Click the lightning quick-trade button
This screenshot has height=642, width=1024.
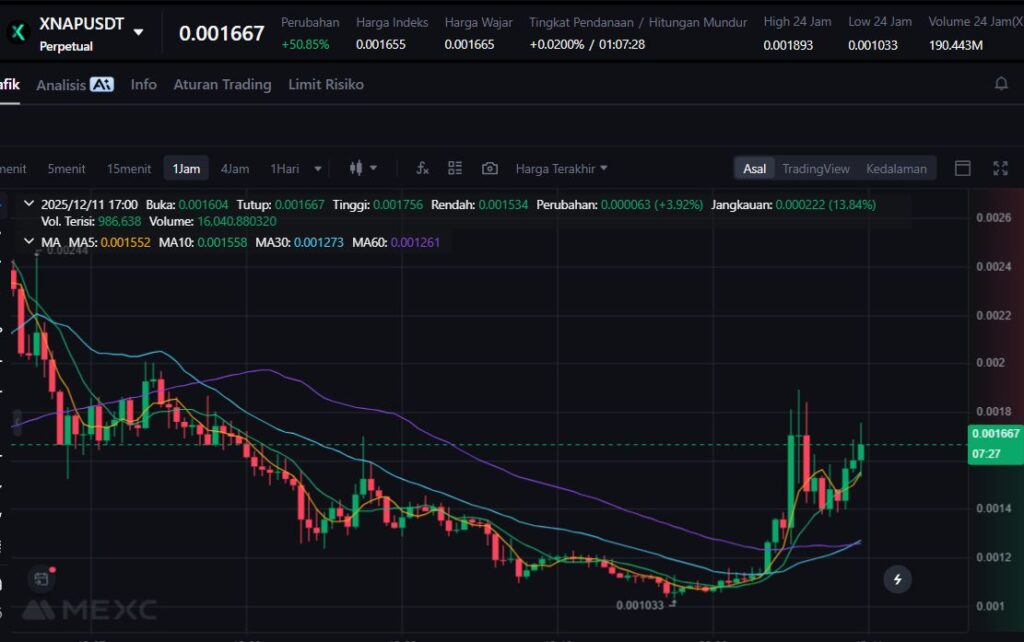(897, 578)
